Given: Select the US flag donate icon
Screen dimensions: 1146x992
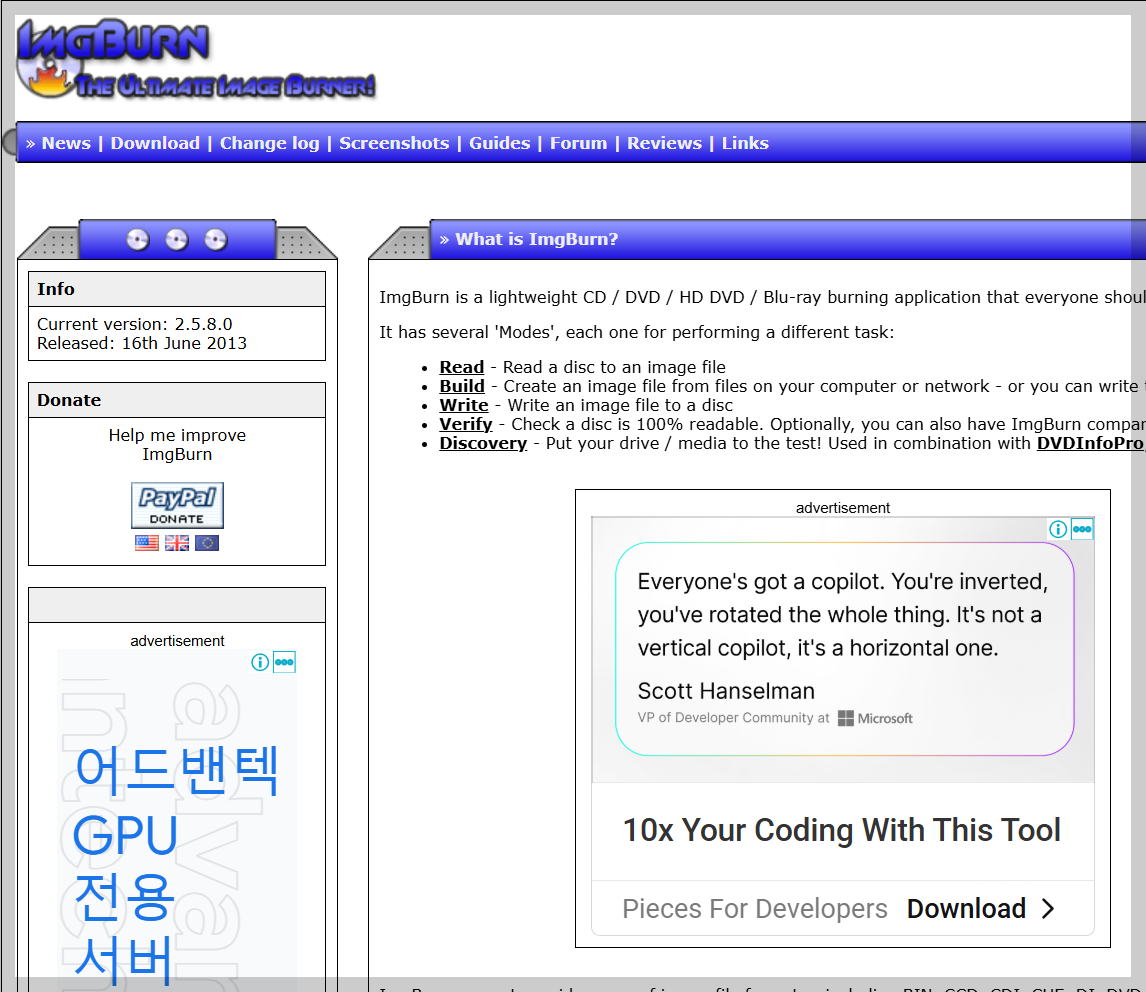Looking at the screenshot, I should 147,543.
